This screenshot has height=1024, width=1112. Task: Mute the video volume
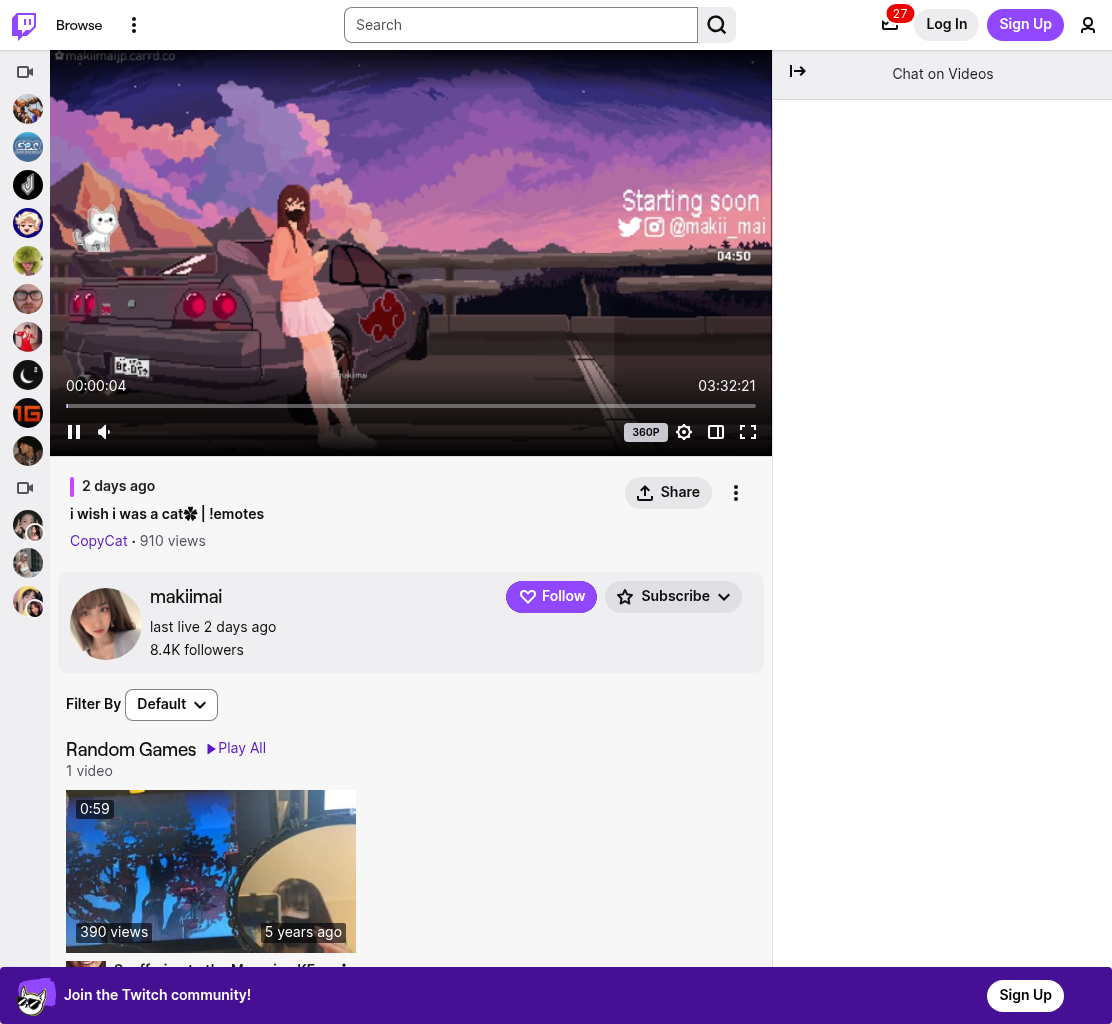point(104,432)
